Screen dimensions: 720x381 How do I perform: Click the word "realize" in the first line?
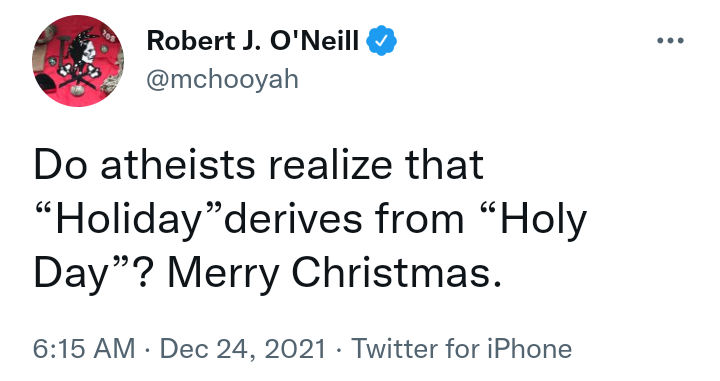[x=331, y=164]
